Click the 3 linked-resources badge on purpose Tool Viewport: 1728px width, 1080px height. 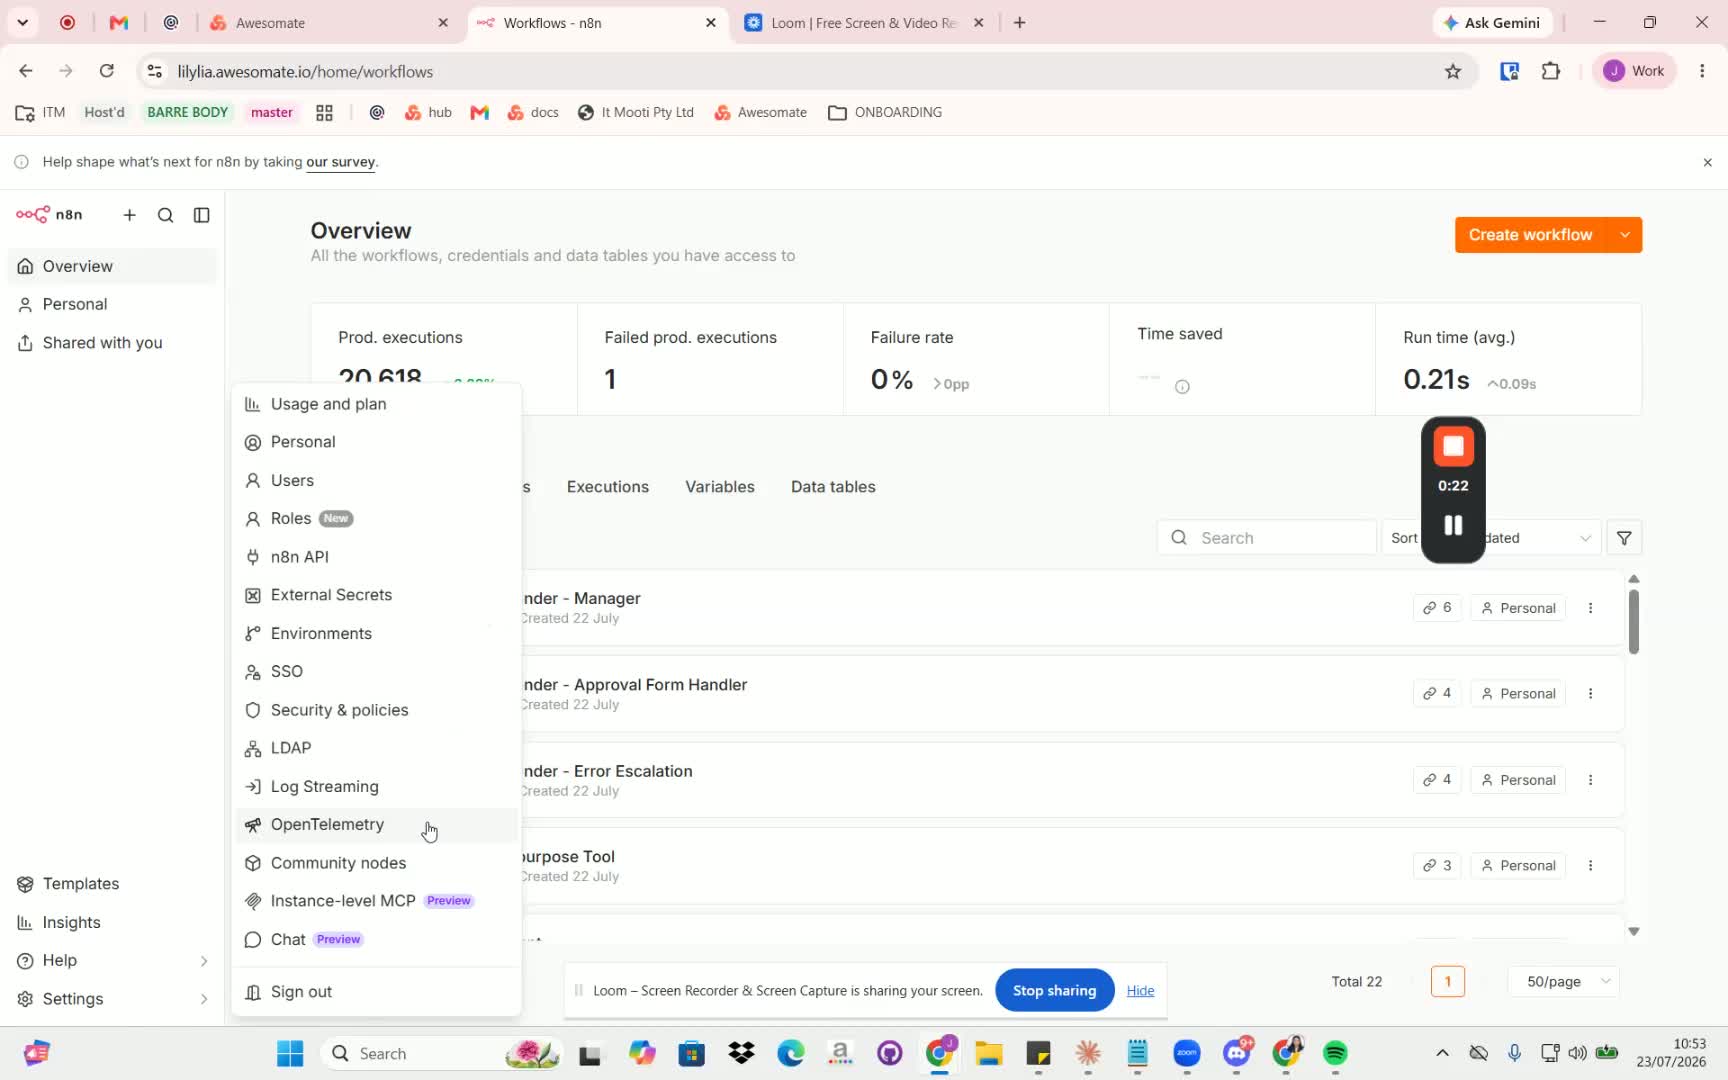coord(1437,866)
